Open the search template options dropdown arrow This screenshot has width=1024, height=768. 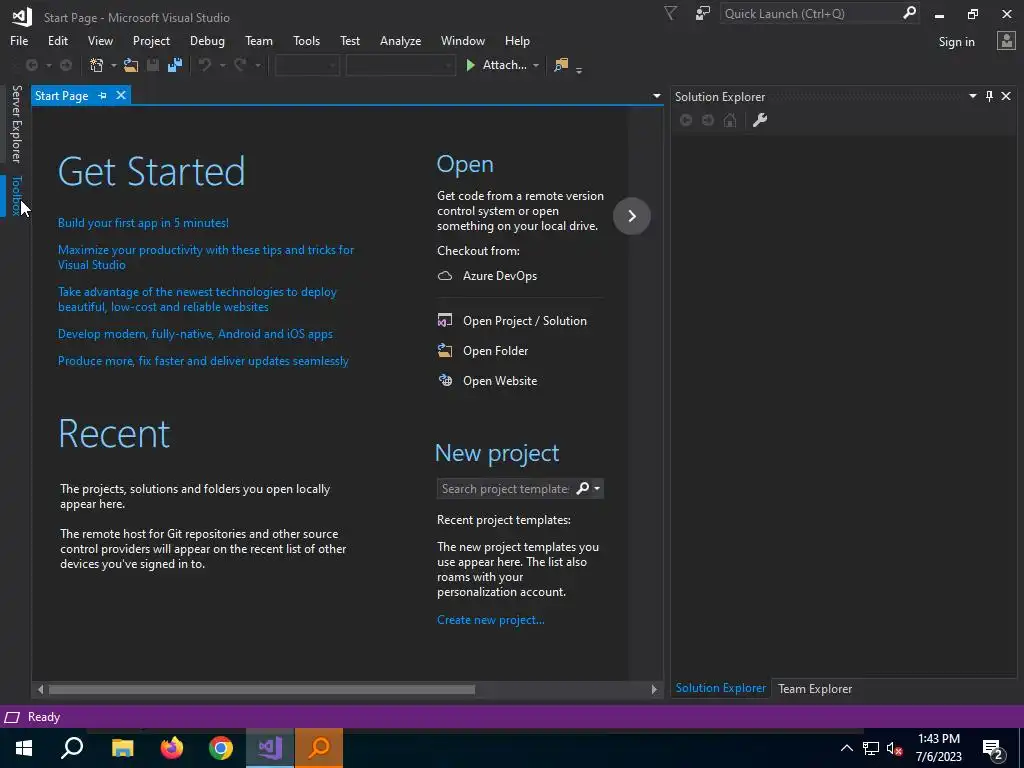597,488
